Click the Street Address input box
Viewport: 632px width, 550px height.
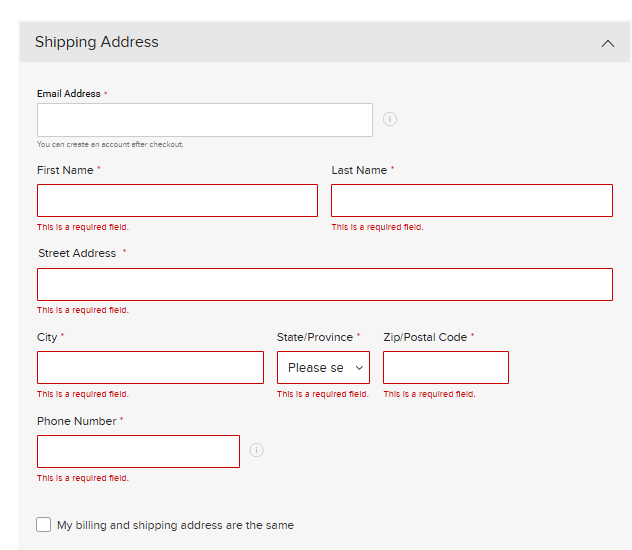click(x=324, y=284)
